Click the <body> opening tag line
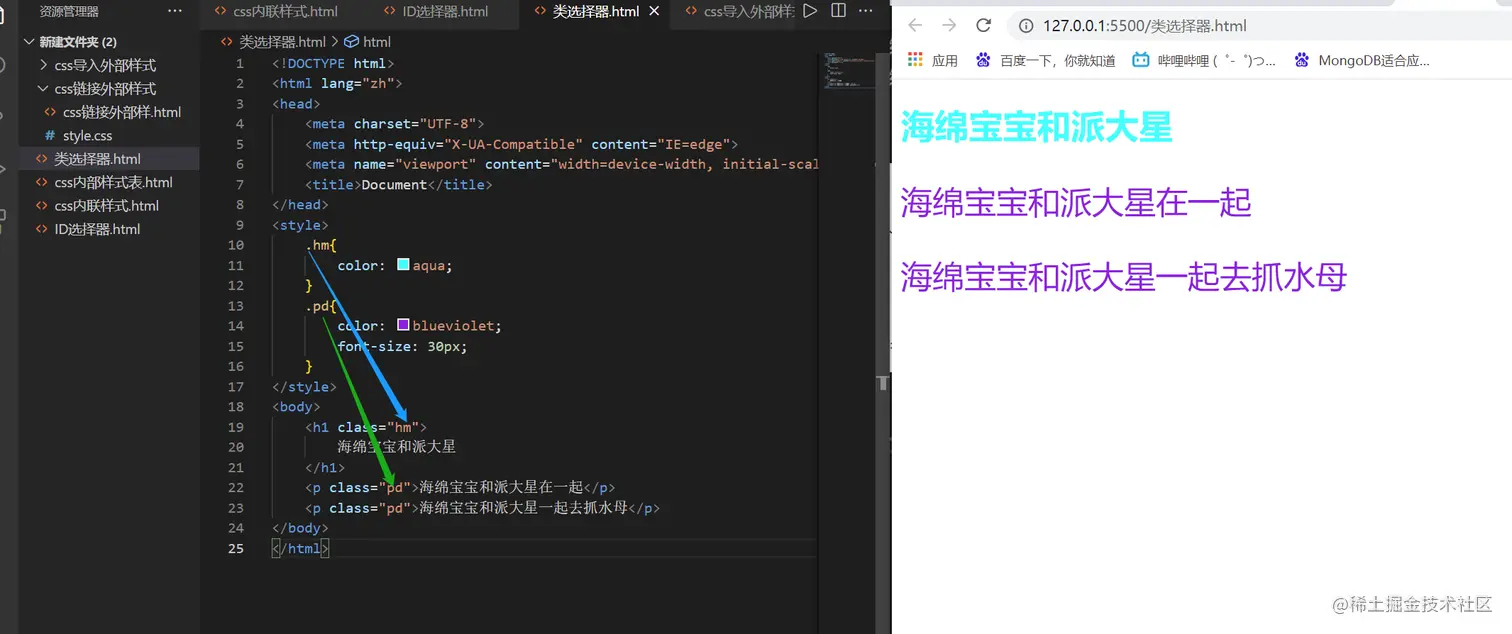 click(x=296, y=406)
